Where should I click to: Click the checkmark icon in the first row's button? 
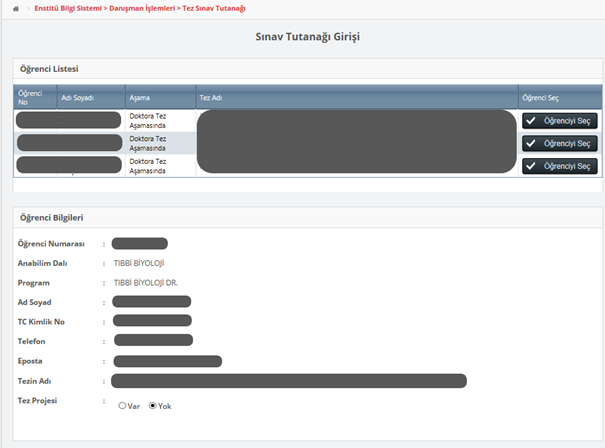pyautogui.click(x=531, y=121)
